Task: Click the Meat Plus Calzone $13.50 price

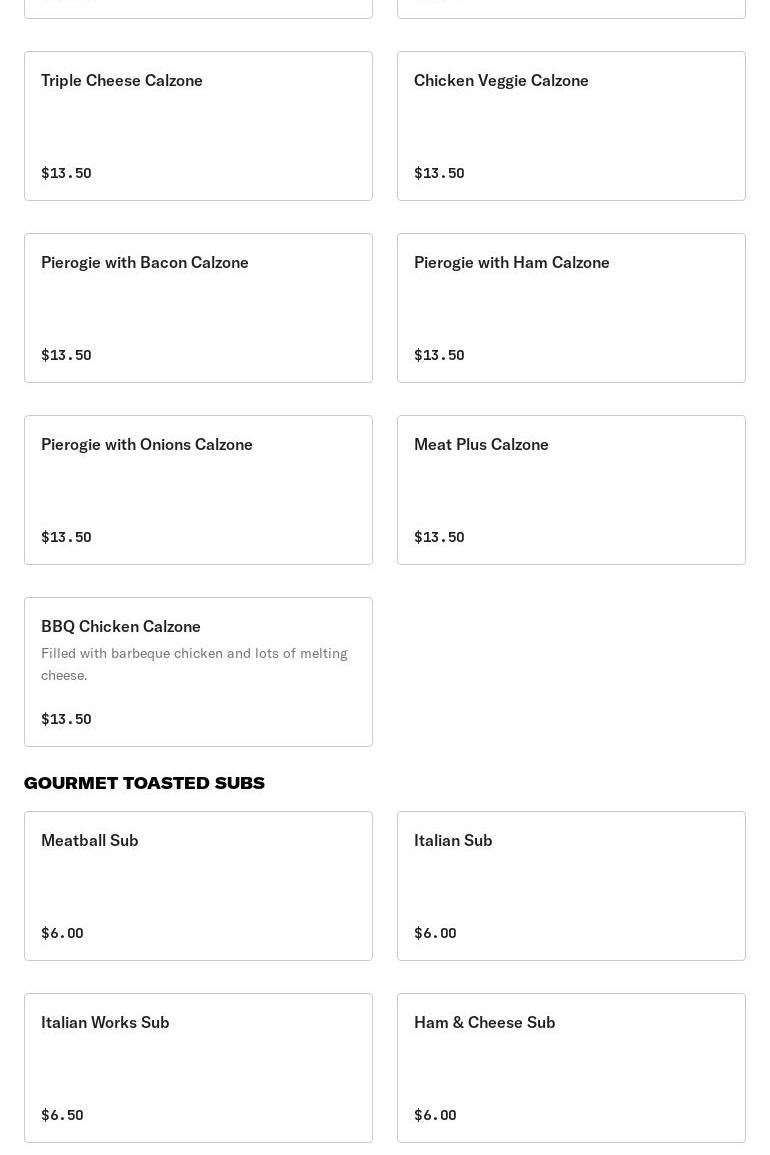Action: point(439,537)
